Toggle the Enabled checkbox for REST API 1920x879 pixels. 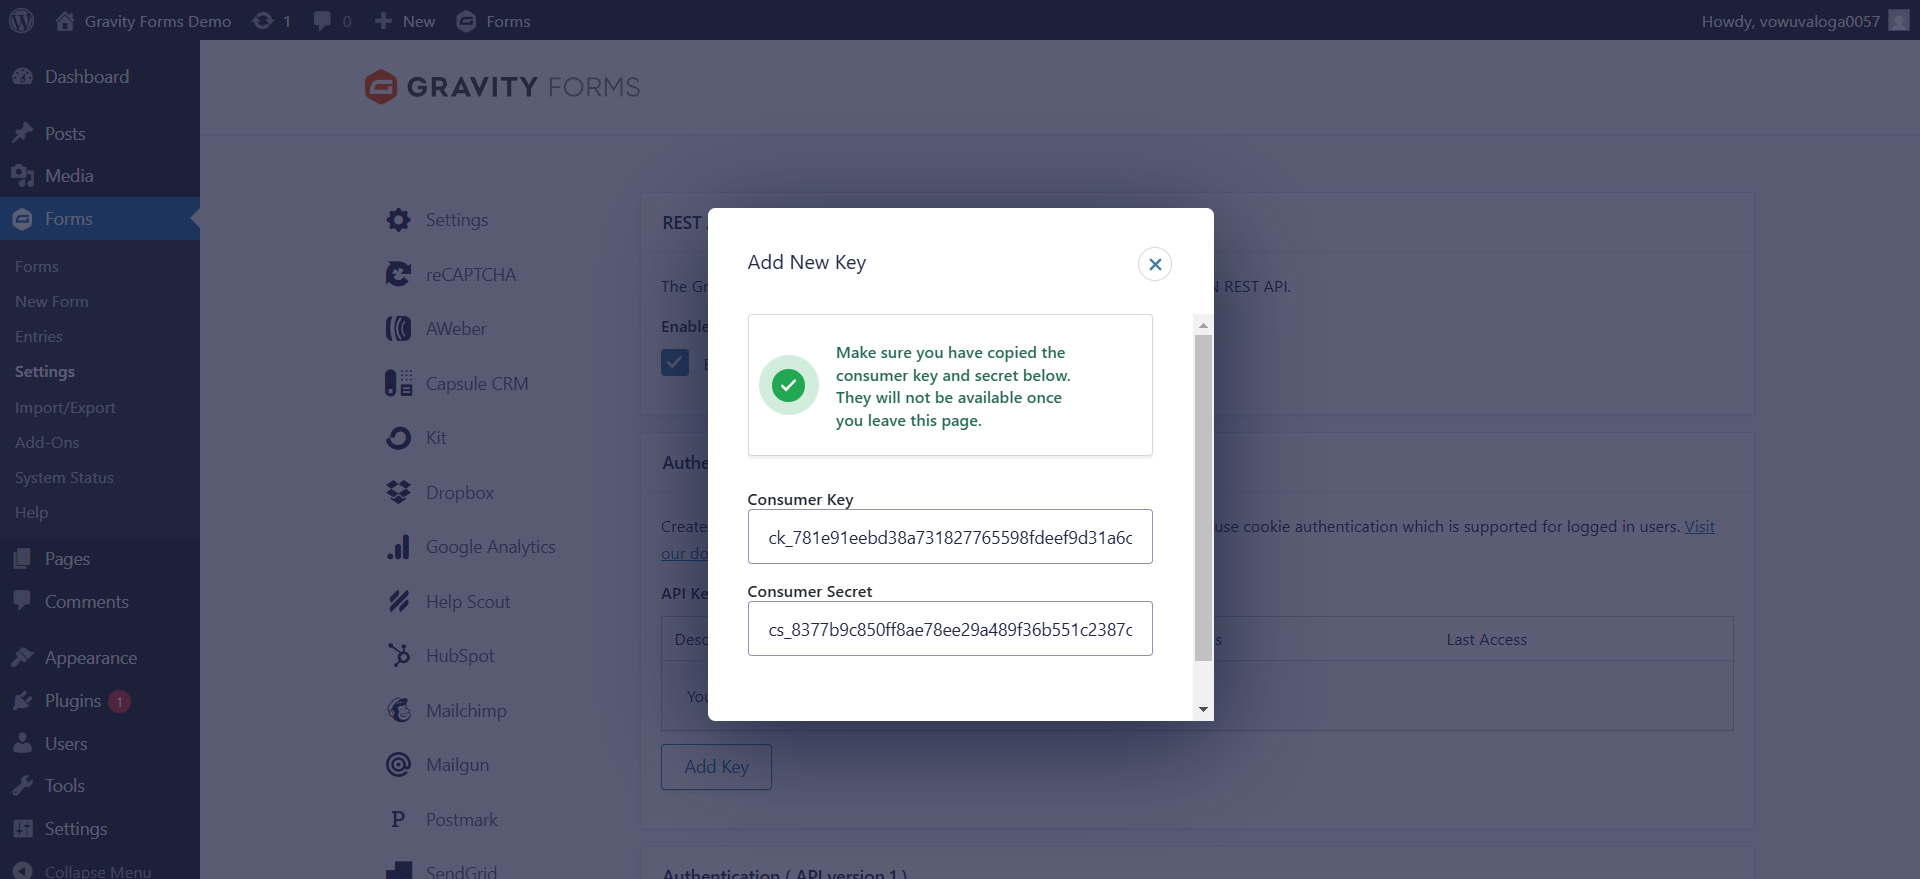click(x=675, y=362)
